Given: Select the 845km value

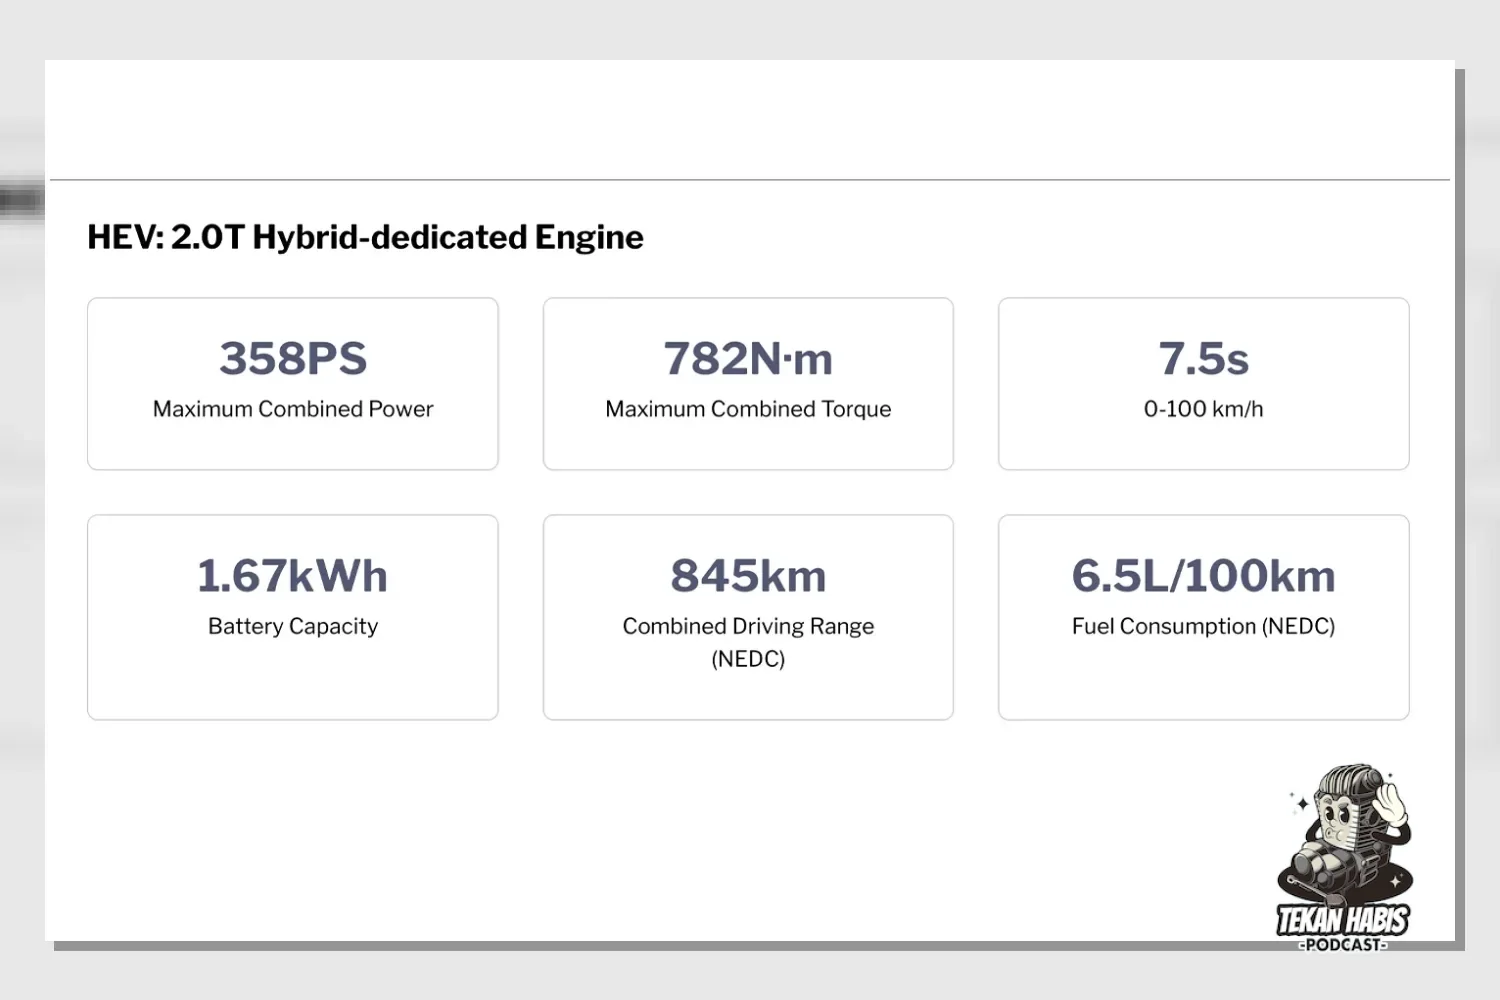Looking at the screenshot, I should 748,576.
